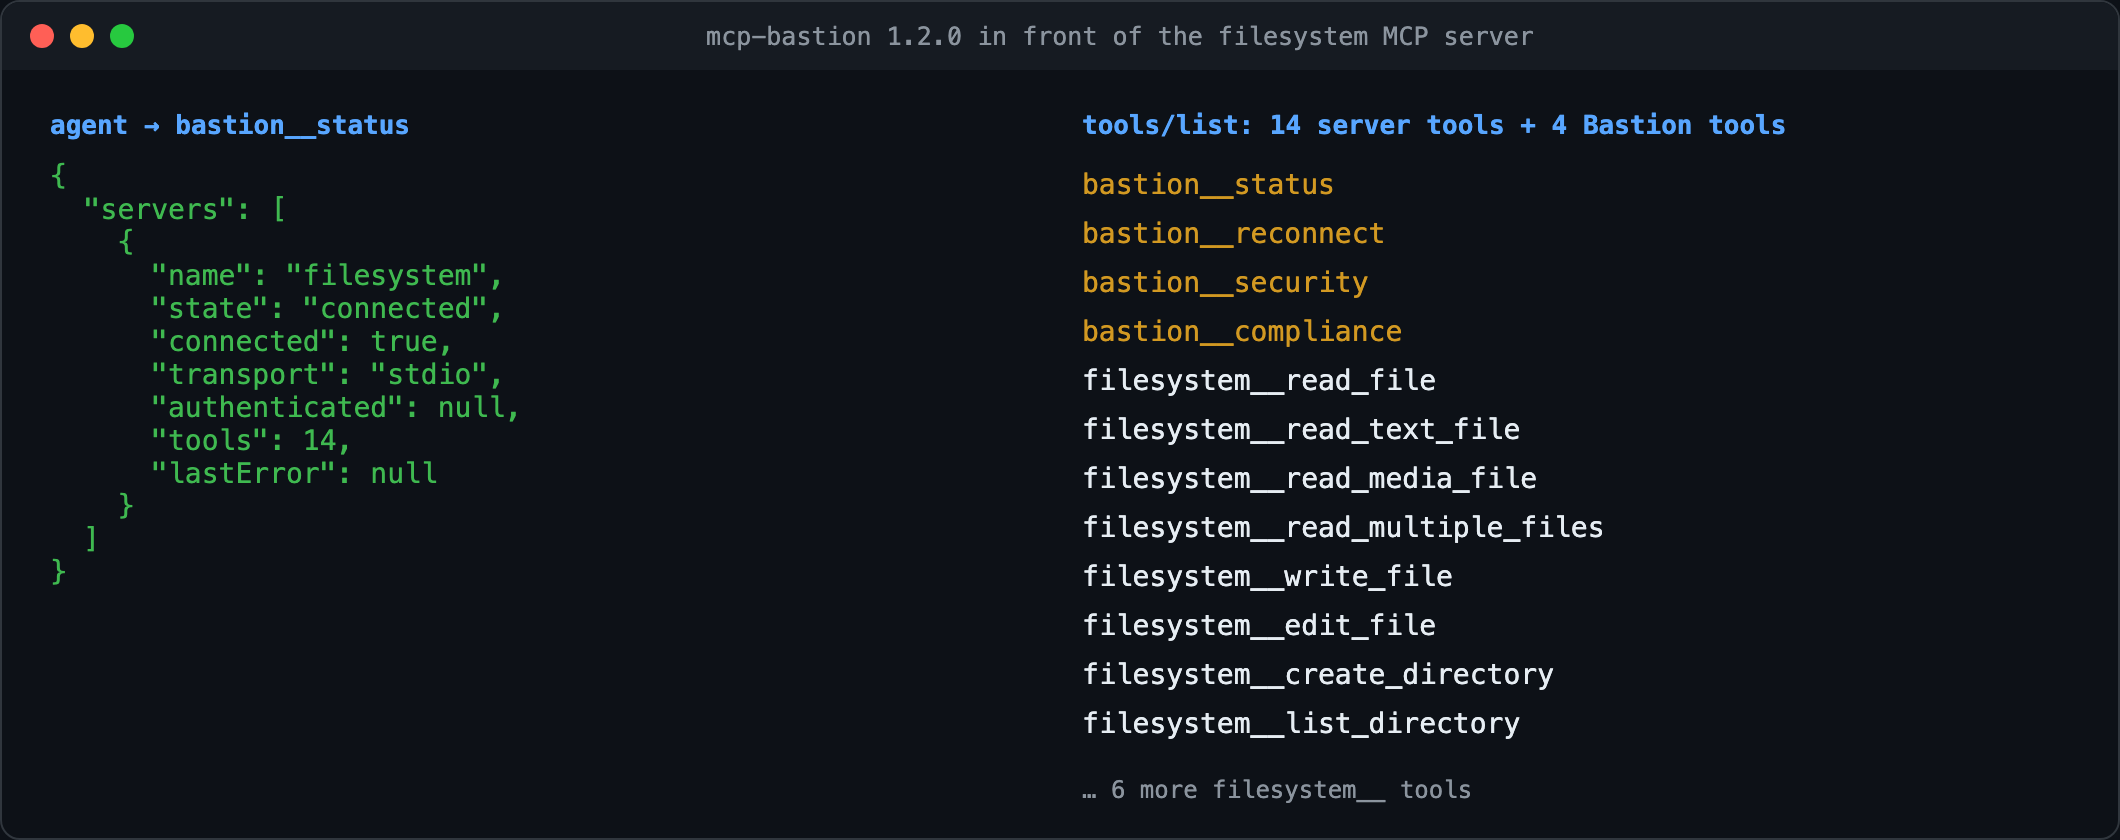Screen dimensions: 2120x840
Task: Click the 'tools/list: 14 server tools' heading
Action: [1433, 125]
